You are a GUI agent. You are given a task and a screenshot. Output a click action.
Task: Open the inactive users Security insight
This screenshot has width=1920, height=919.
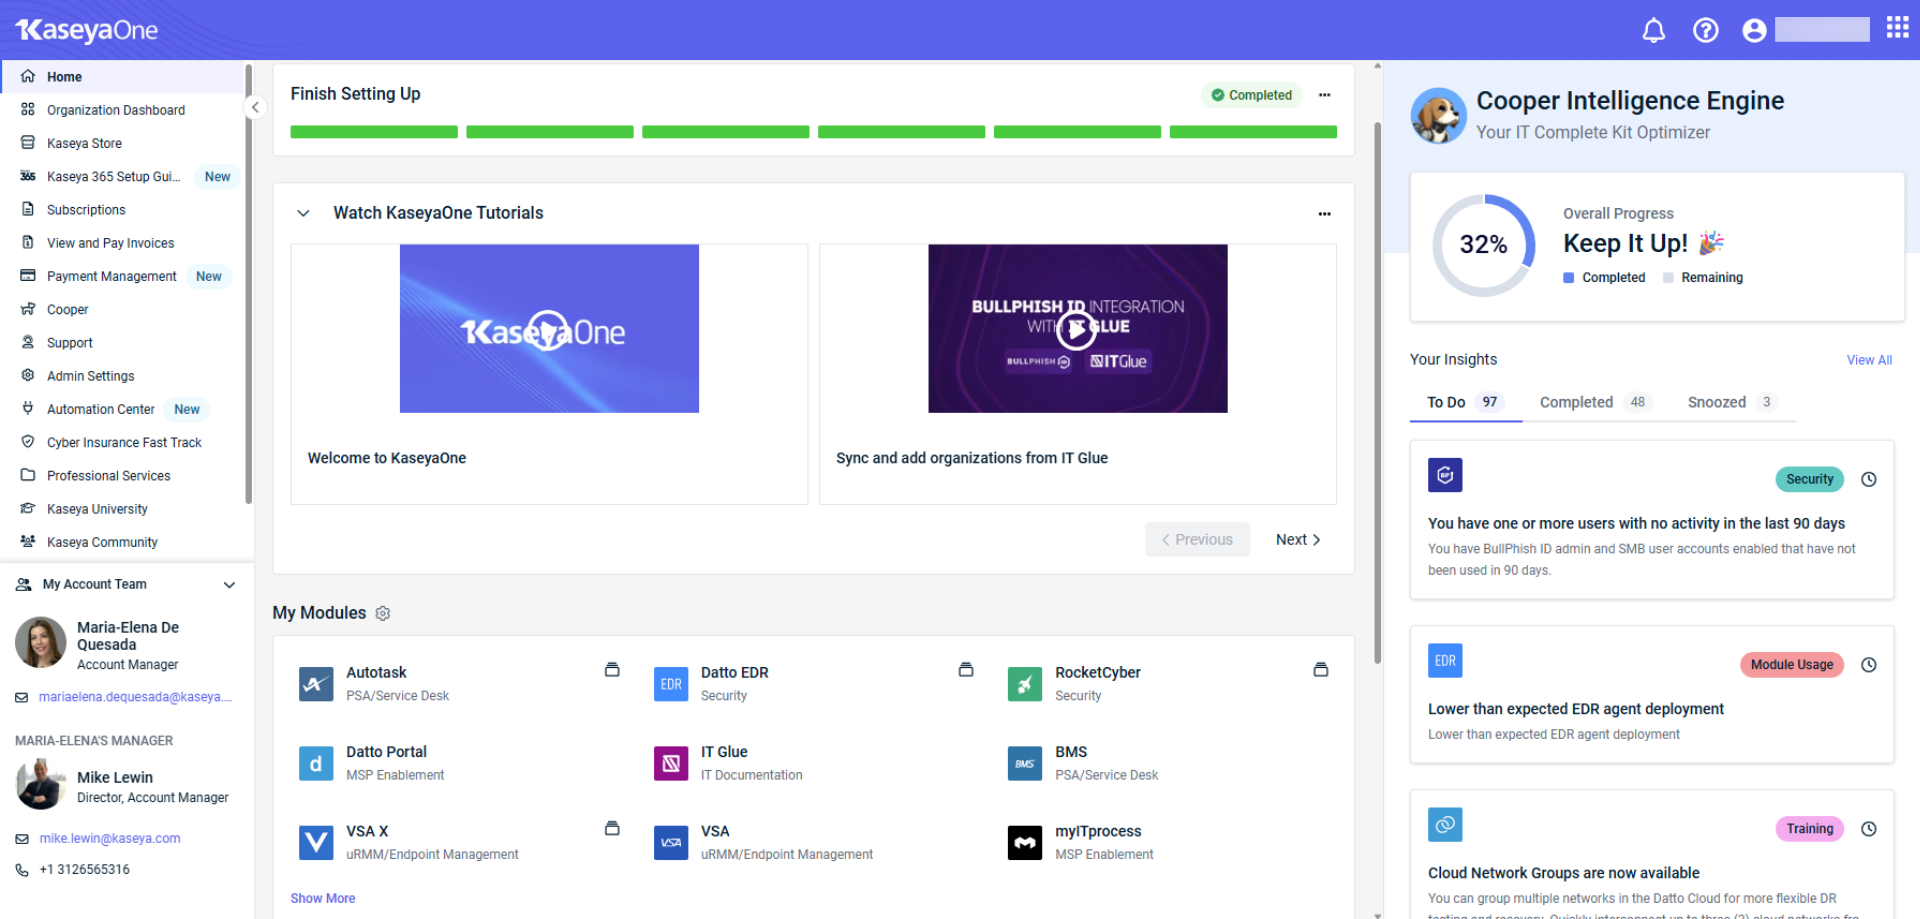coord(1652,520)
